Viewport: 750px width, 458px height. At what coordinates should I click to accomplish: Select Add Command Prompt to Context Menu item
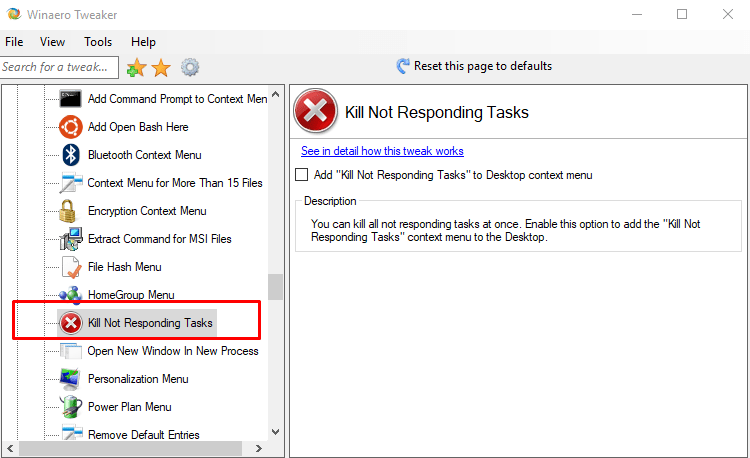point(177,99)
